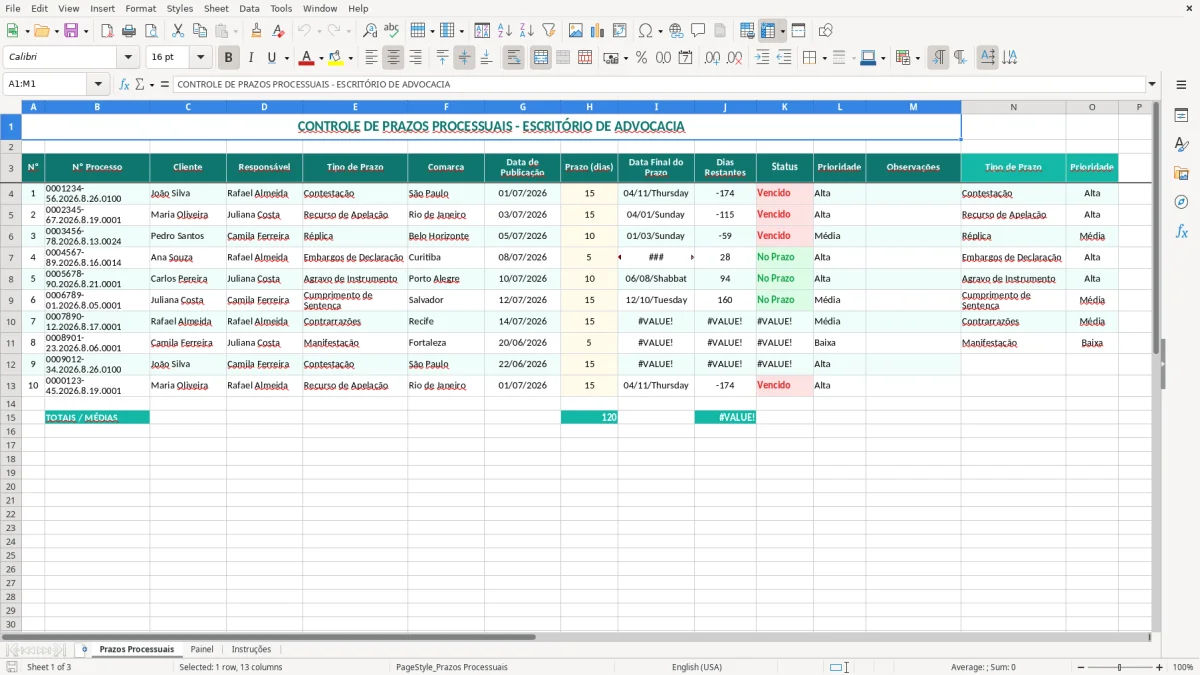The height and width of the screenshot is (675, 1200).
Task: Click the column H header
Action: point(589,107)
